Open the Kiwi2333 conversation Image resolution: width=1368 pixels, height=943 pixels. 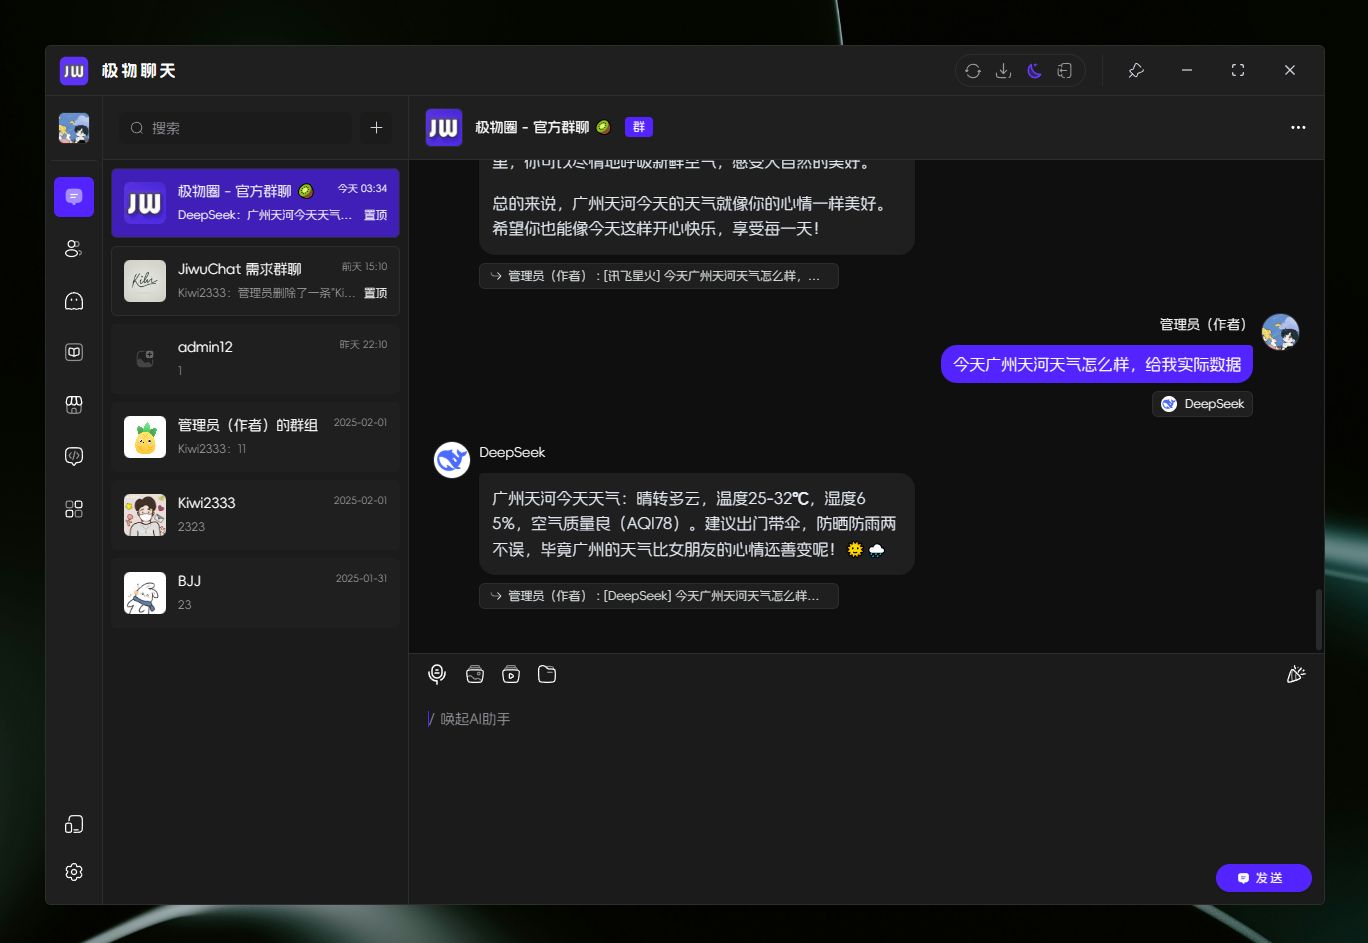tap(256, 515)
